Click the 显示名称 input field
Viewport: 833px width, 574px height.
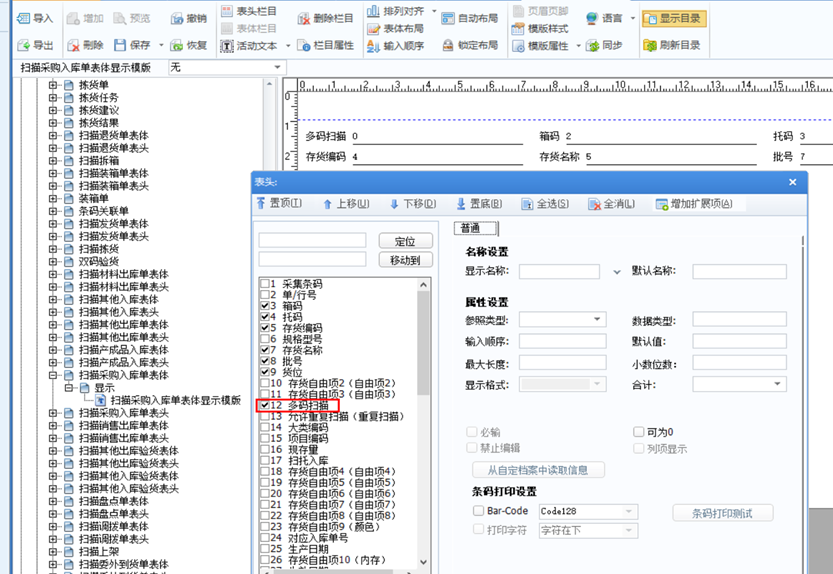[x=559, y=272]
